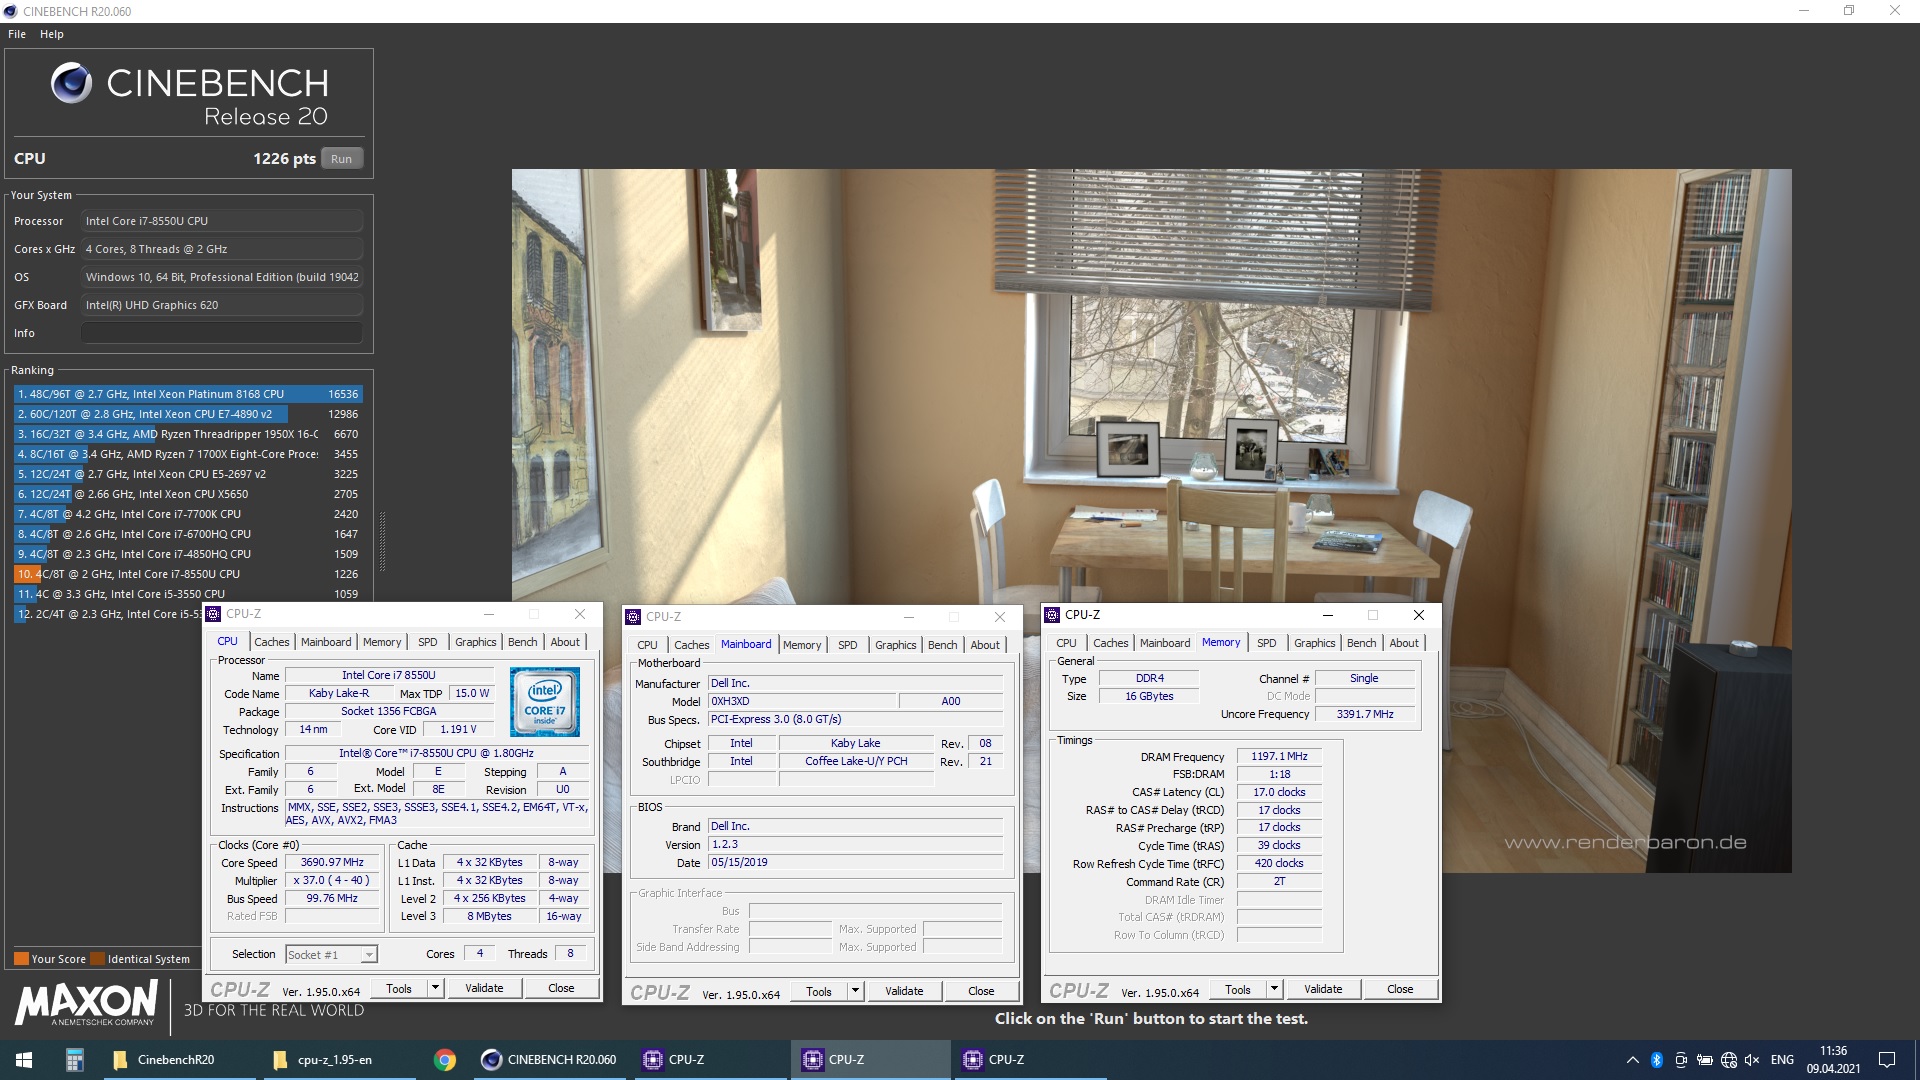Open the File menu
Image resolution: width=1920 pixels, height=1080 pixels.
pyautogui.click(x=17, y=34)
